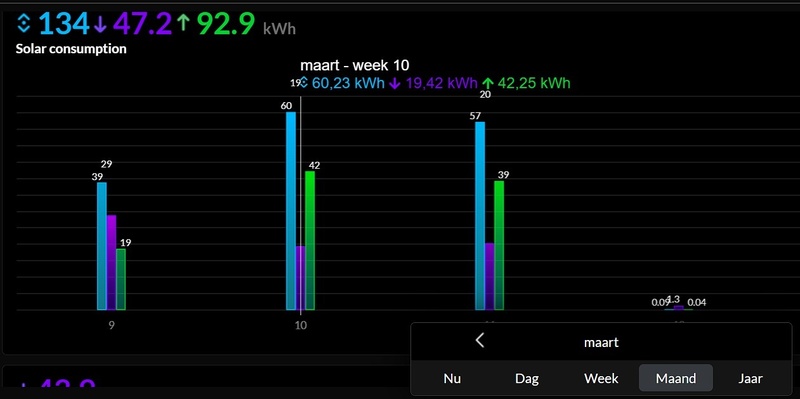800x399 pixels.
Task: Click the x-axis label 10
Action: [301, 326]
